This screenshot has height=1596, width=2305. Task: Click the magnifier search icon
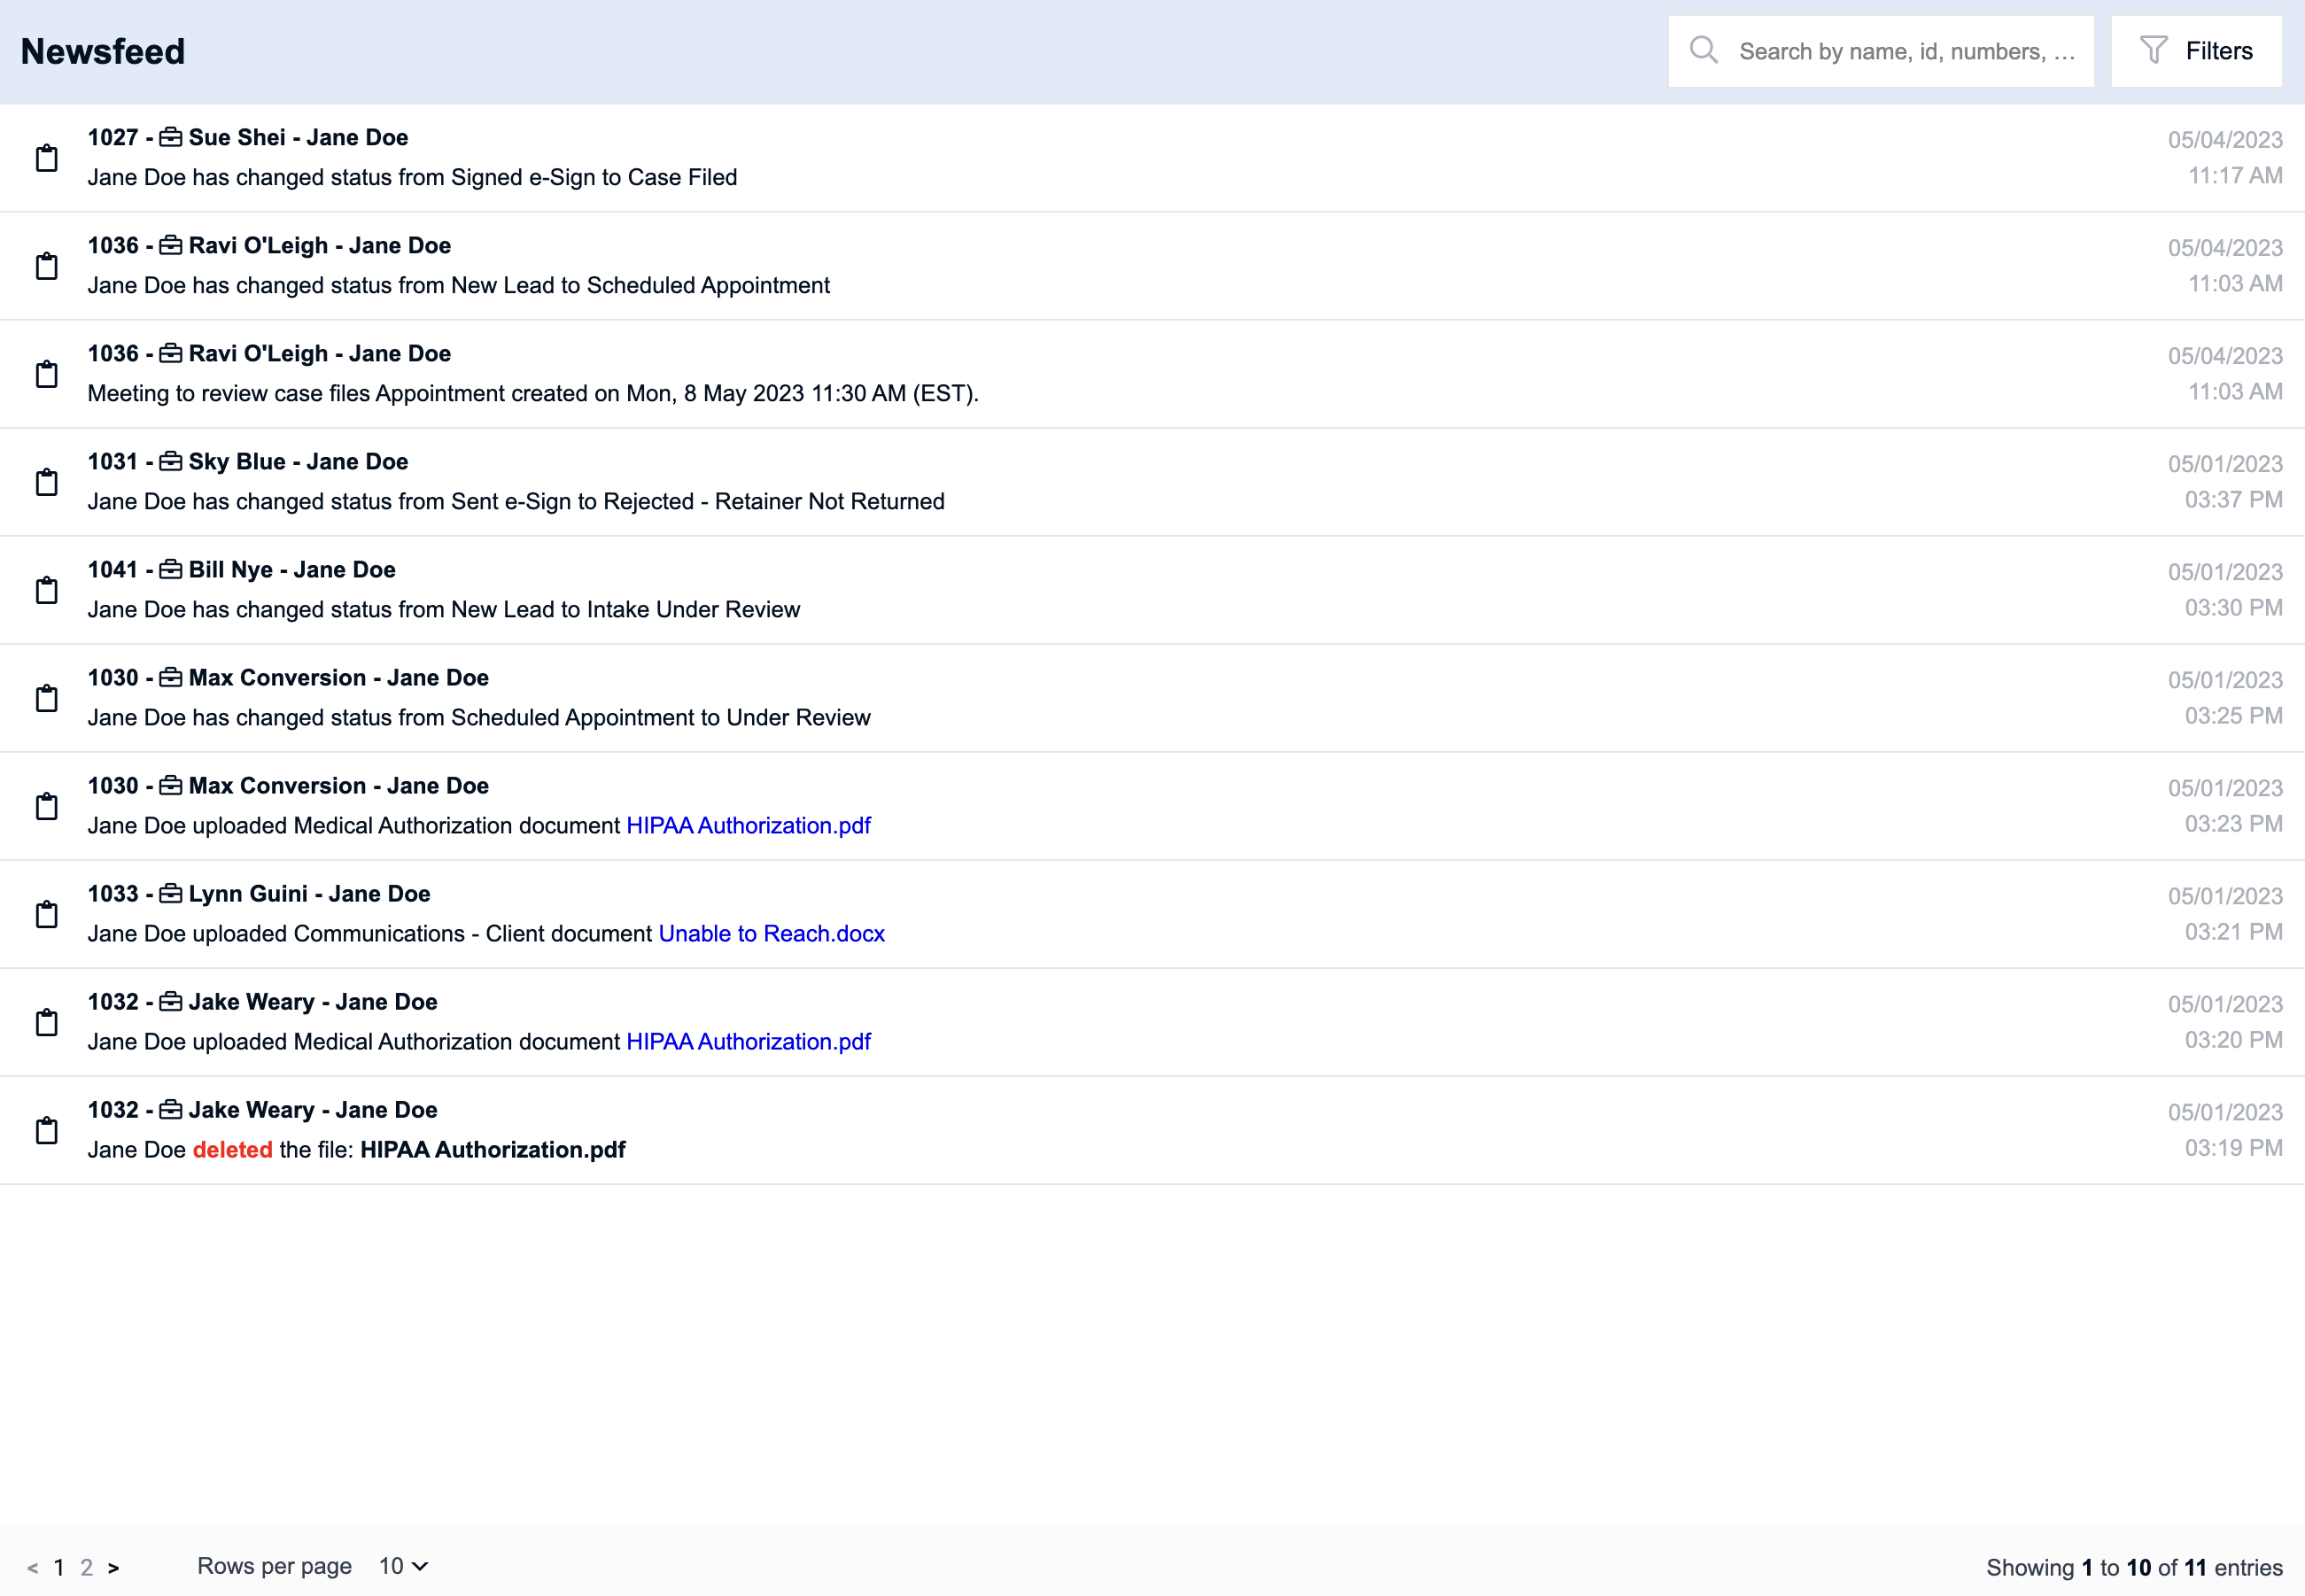point(1704,50)
